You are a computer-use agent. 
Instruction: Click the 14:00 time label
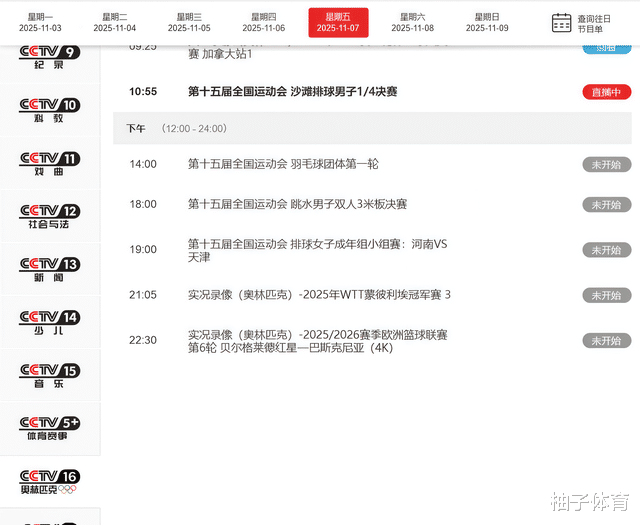(143, 164)
